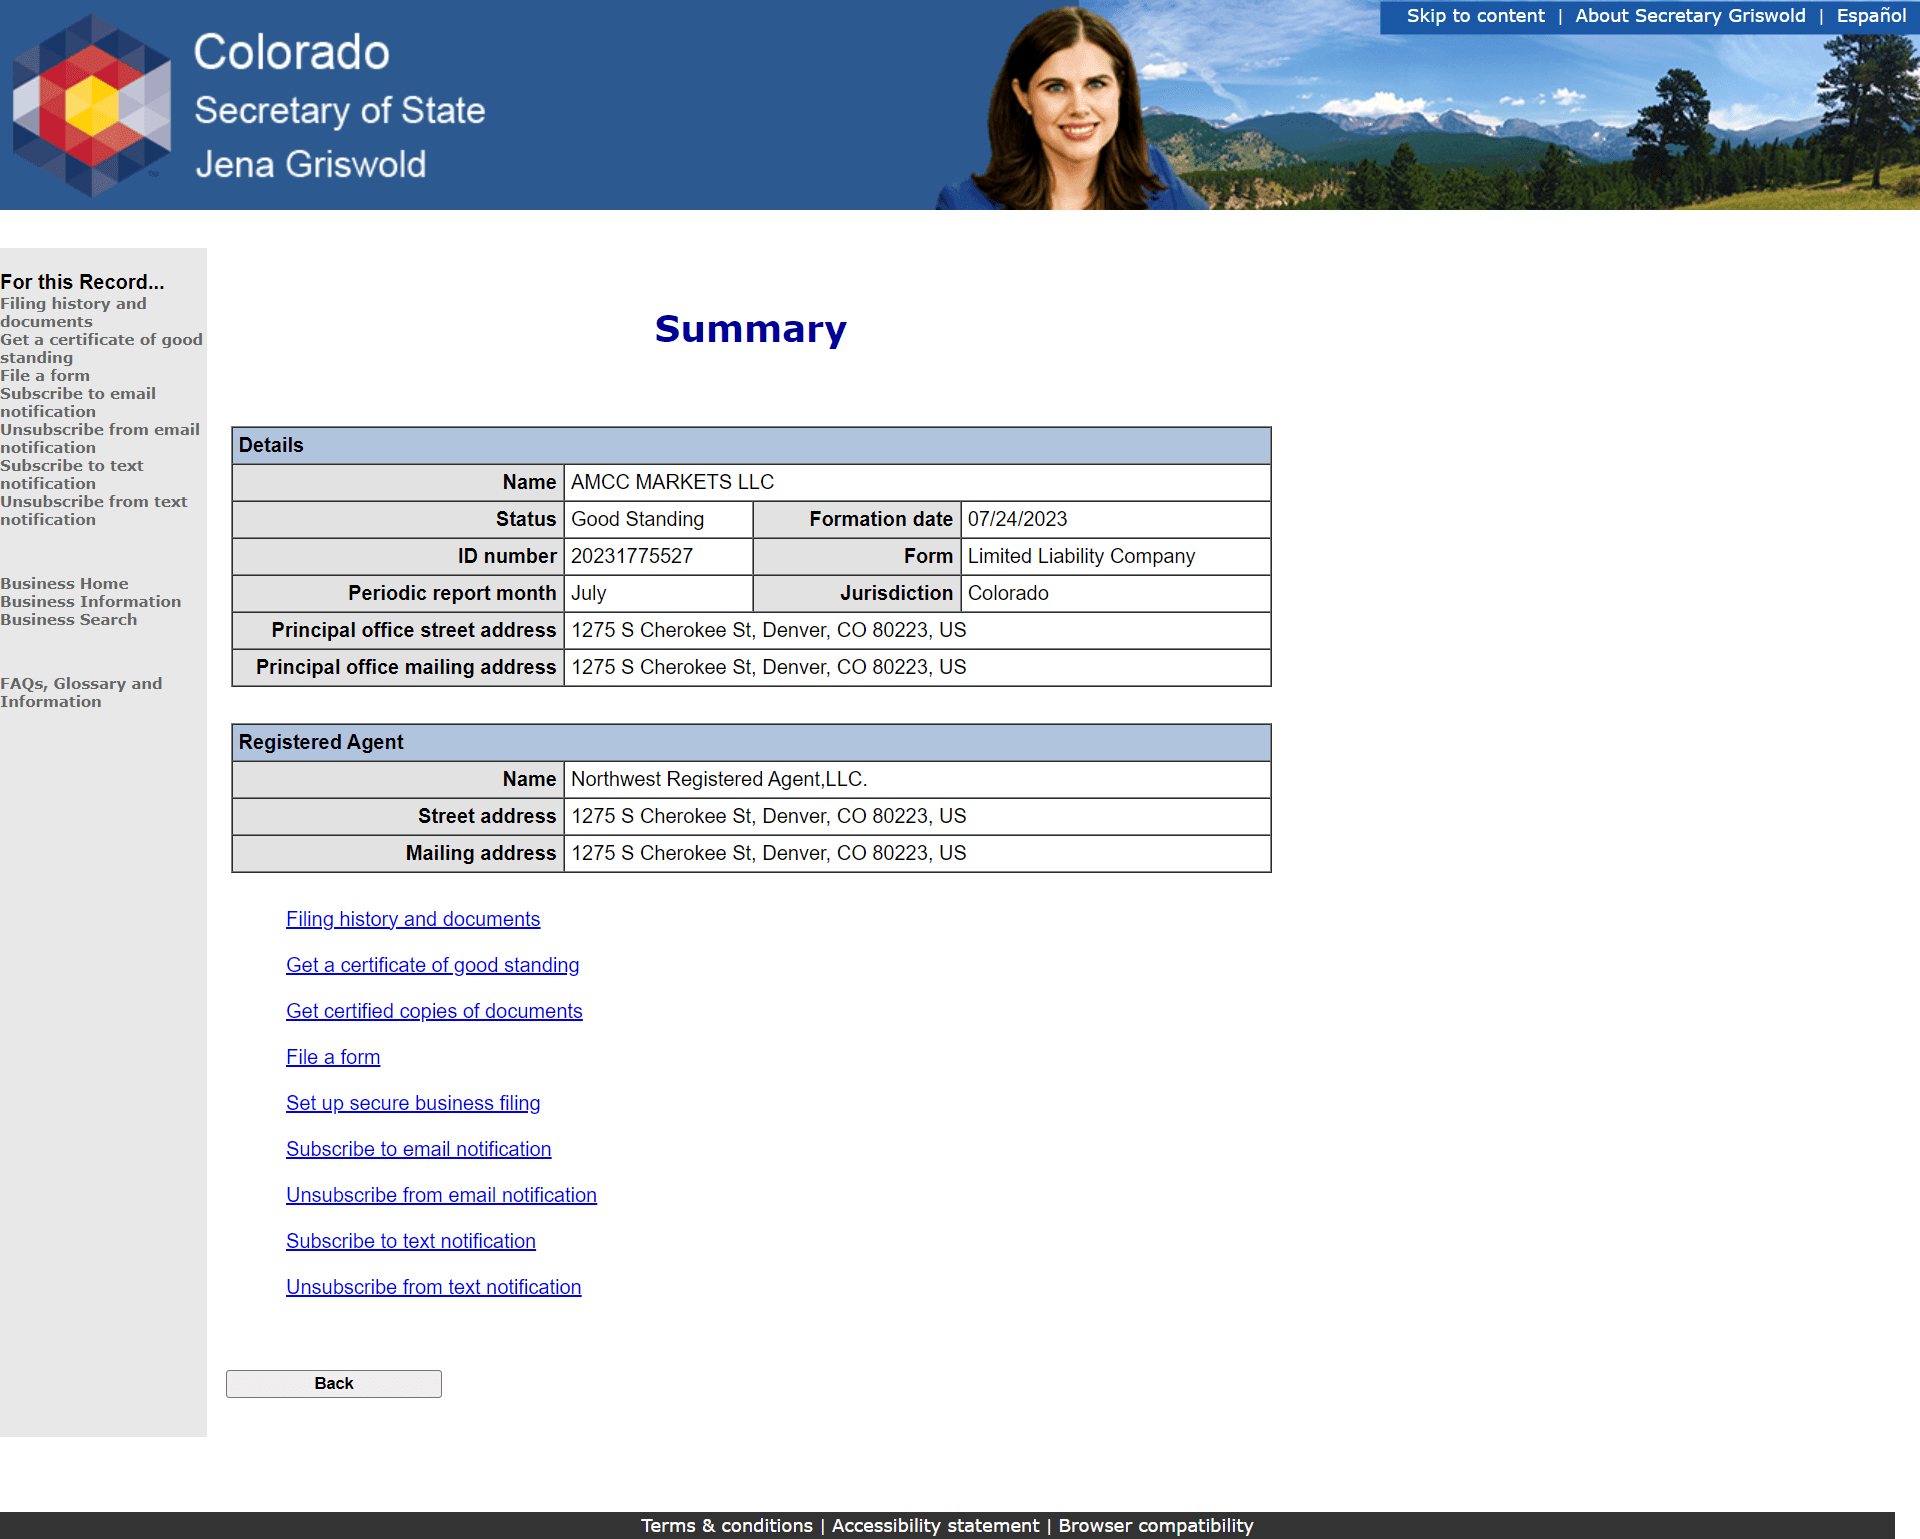The height and width of the screenshot is (1539, 1920).
Task: Open FAQs Glossary and Information section
Action: pos(82,691)
